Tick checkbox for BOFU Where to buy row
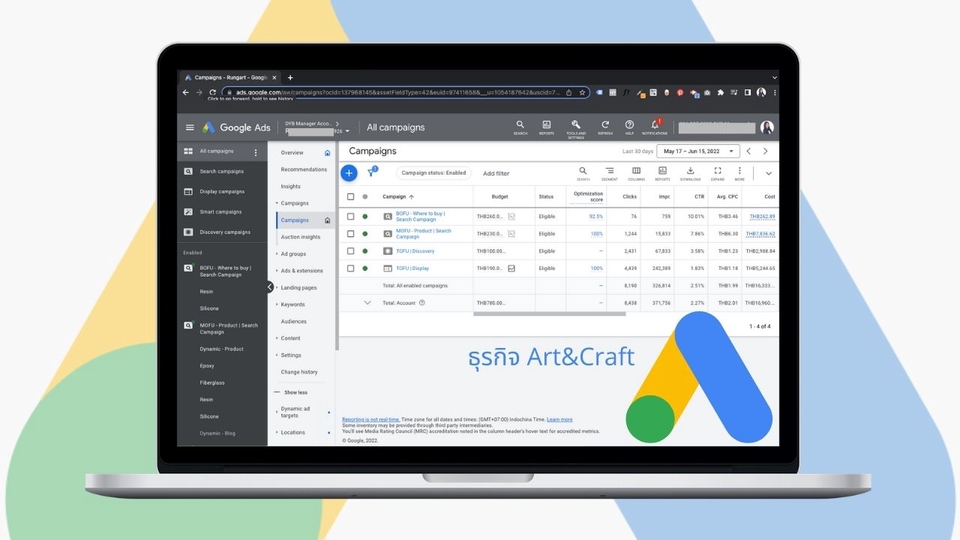Screen dimensions: 960x540 point(351,216)
